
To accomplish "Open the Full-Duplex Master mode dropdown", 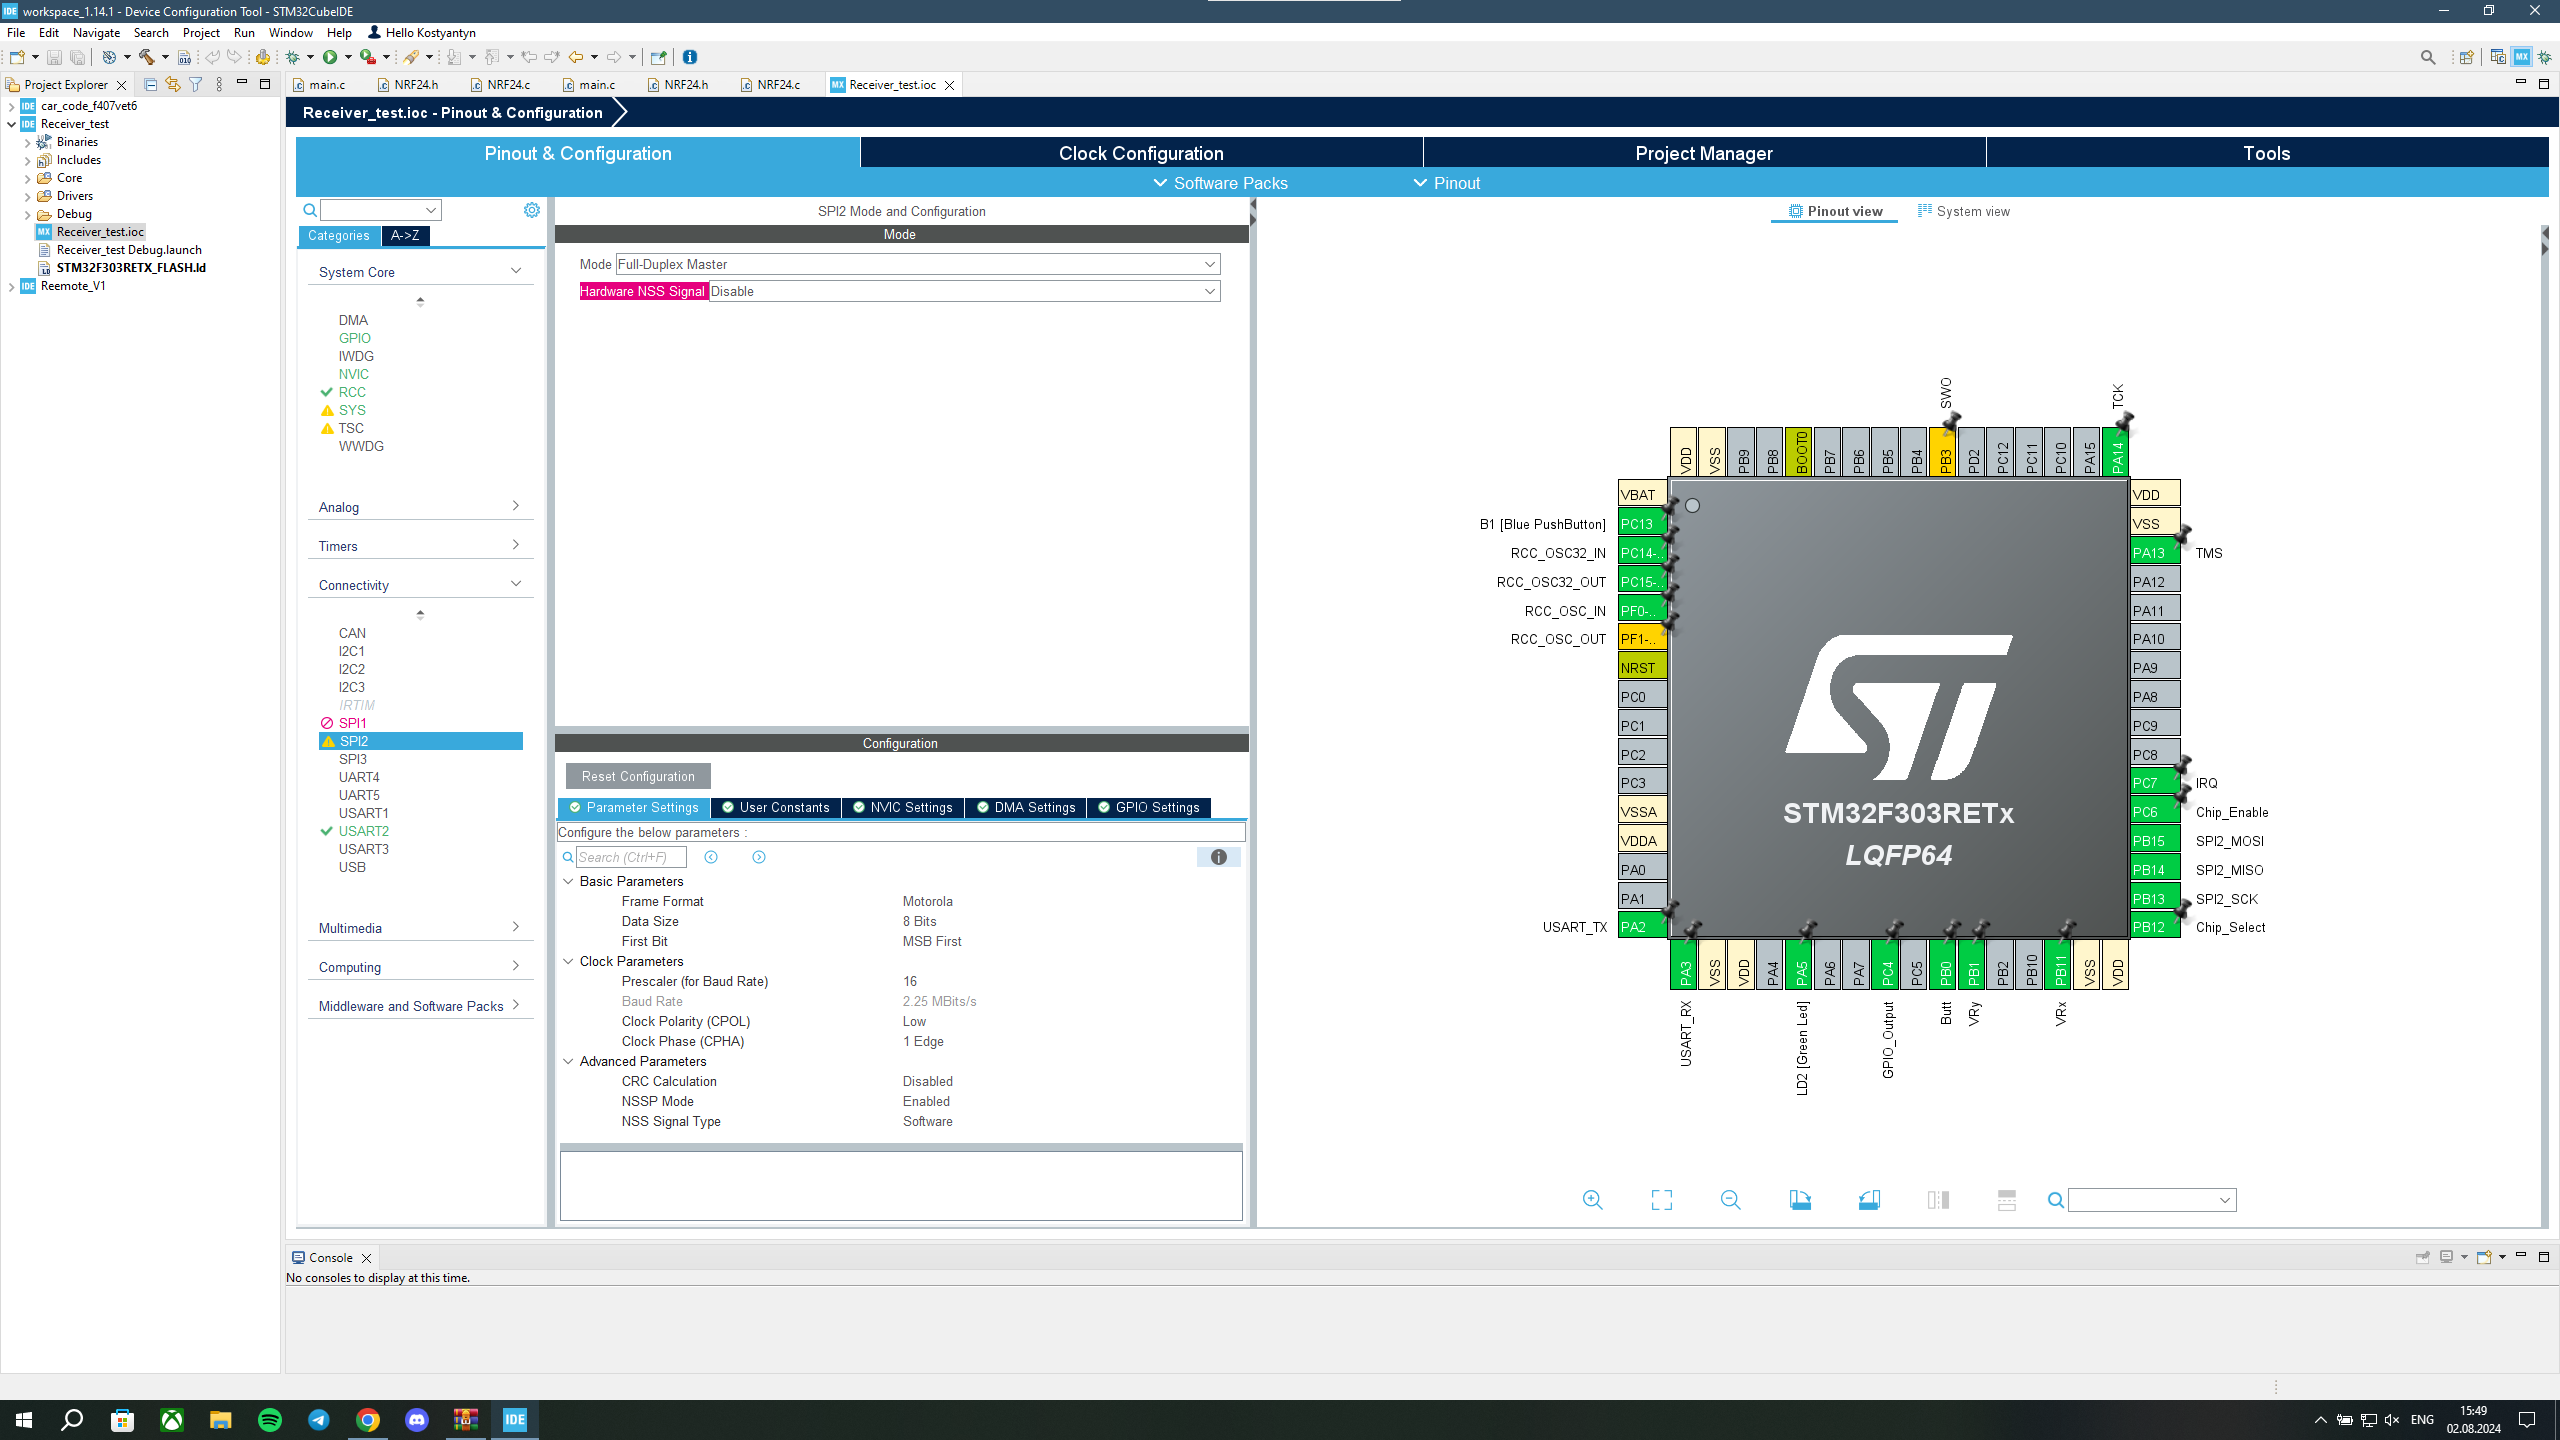I will [x=1210, y=263].
